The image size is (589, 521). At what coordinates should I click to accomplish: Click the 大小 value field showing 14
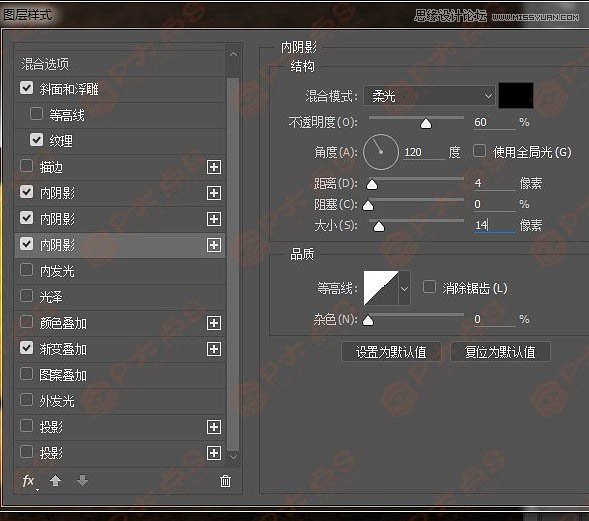[x=494, y=225]
